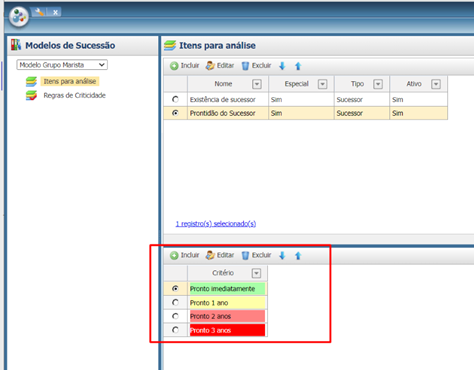This screenshot has width=474, height=370.
Task: Open the wrench tools tab icon
Action: coord(39,12)
